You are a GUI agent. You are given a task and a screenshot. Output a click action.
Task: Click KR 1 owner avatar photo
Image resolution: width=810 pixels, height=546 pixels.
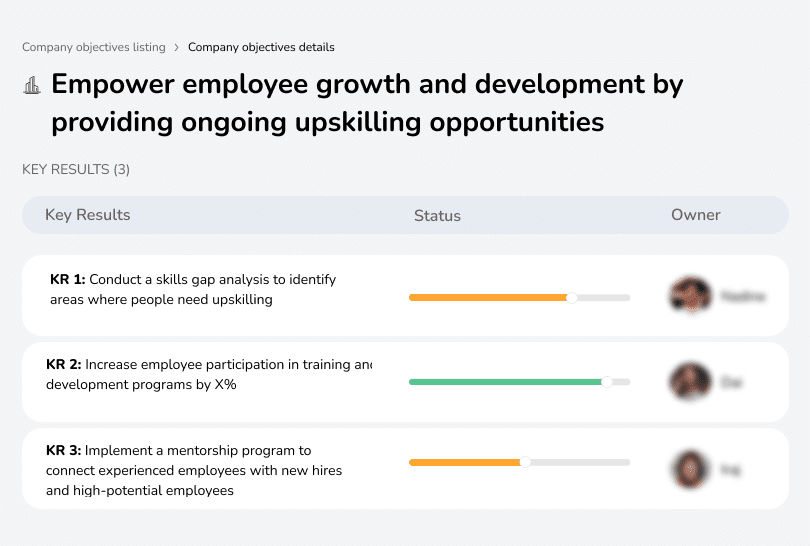[690, 296]
